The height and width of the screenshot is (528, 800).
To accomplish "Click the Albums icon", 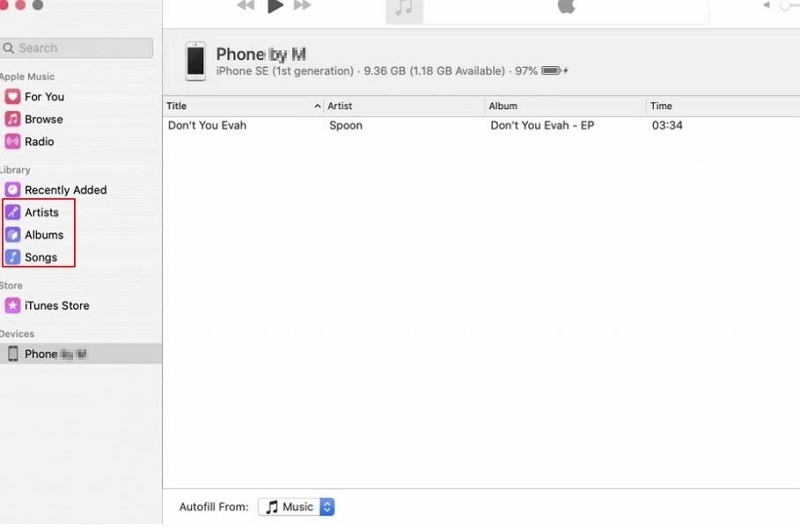I will coord(13,235).
